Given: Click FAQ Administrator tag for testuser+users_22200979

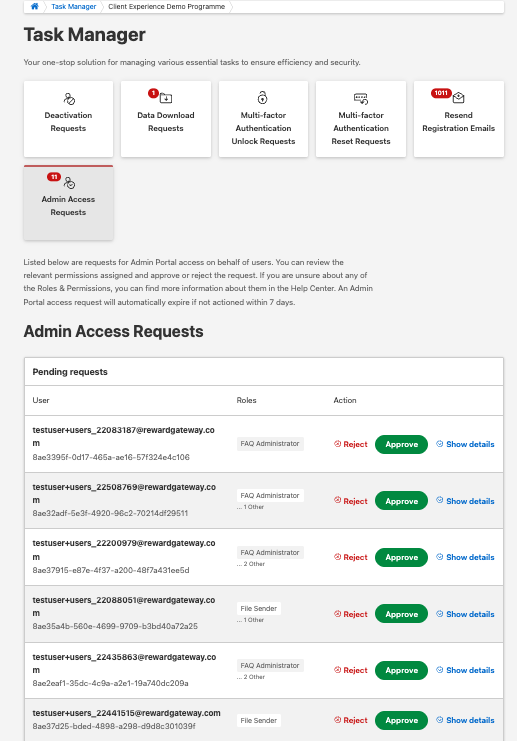Looking at the screenshot, I should pos(270,552).
